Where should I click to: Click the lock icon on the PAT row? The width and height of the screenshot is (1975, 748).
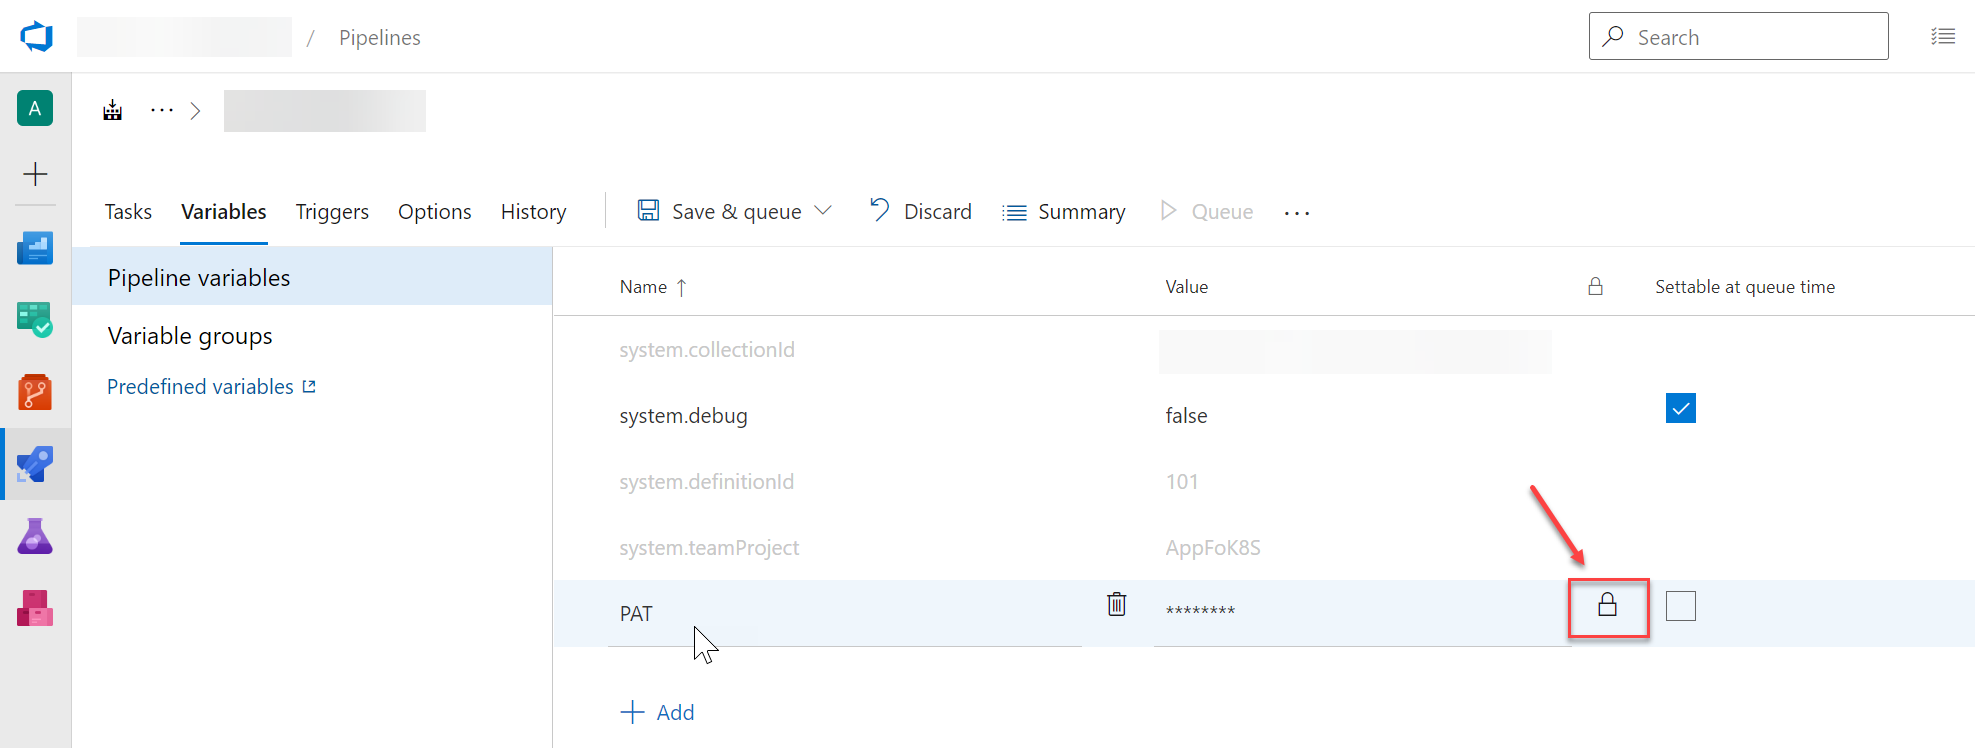[x=1607, y=604]
